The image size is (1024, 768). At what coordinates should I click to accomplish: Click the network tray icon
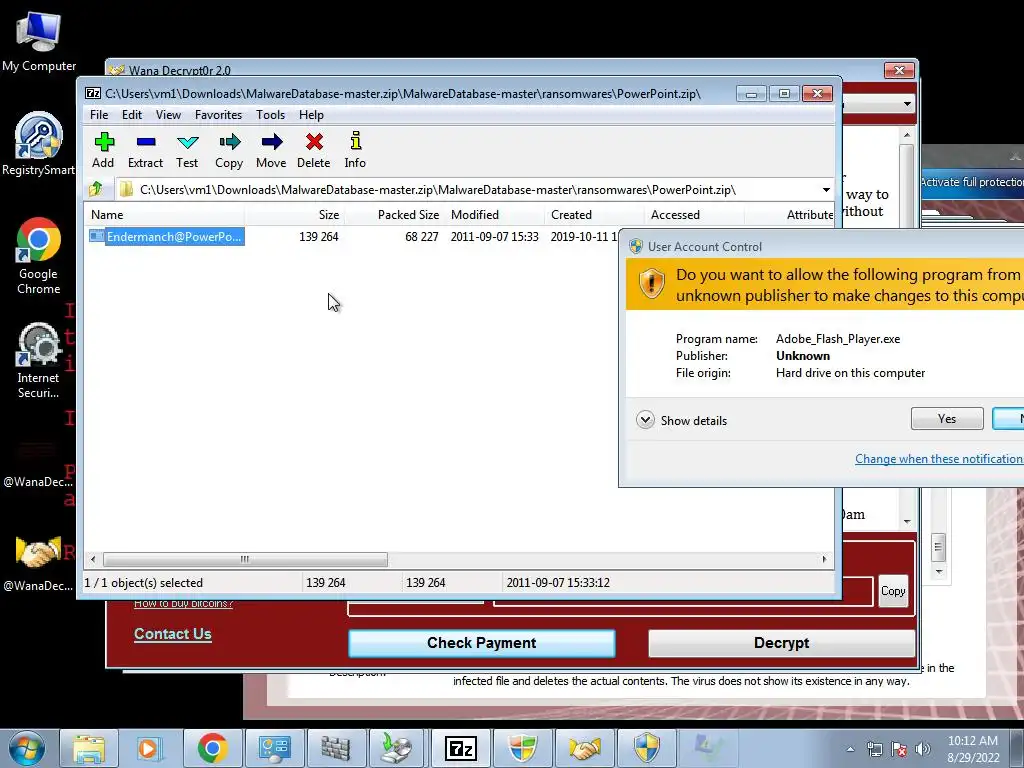click(x=874, y=749)
